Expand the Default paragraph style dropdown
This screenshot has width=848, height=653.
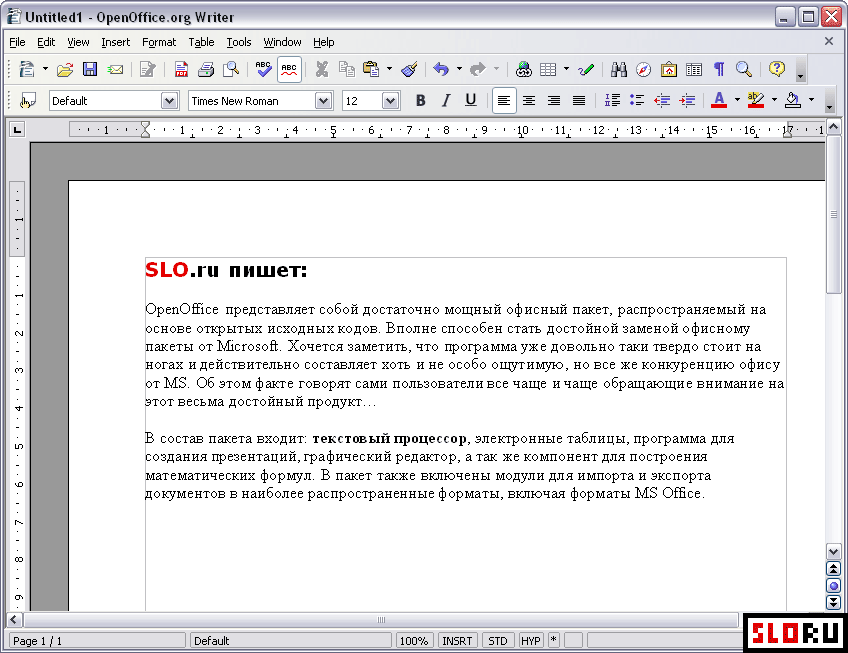point(169,100)
